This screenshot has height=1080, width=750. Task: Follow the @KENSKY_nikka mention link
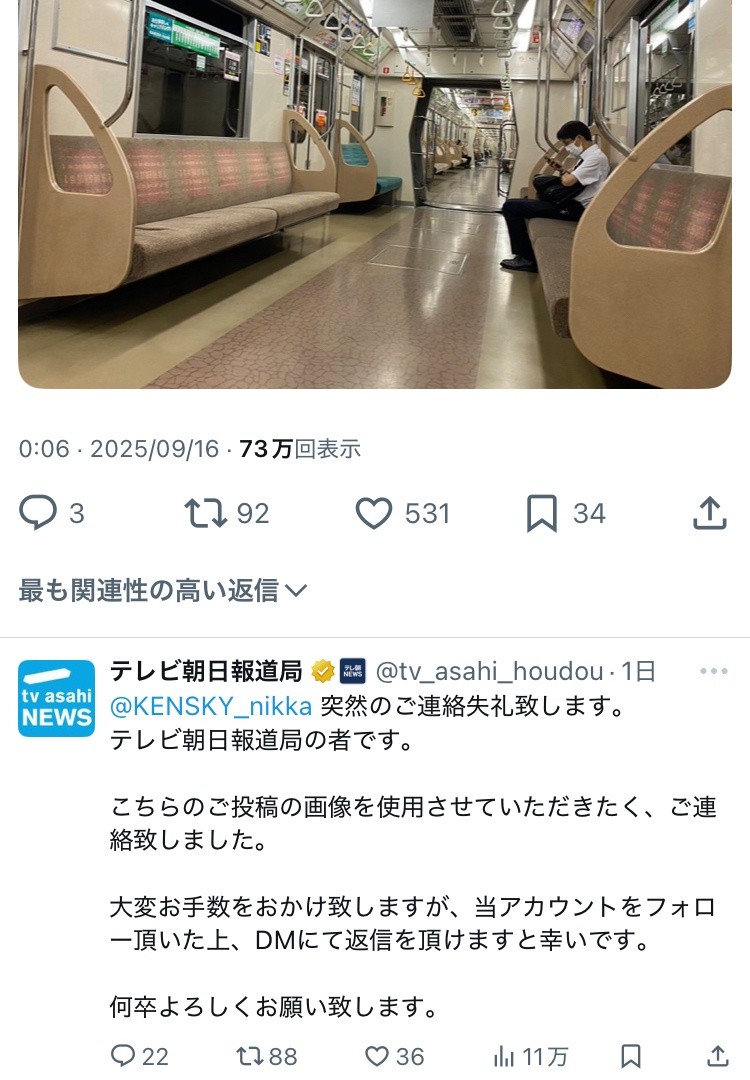point(211,706)
